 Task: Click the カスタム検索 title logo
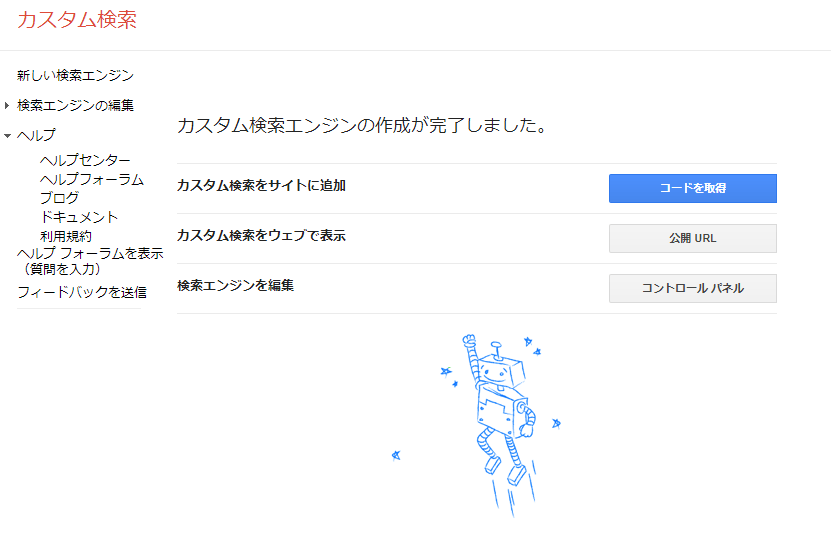tap(77, 20)
